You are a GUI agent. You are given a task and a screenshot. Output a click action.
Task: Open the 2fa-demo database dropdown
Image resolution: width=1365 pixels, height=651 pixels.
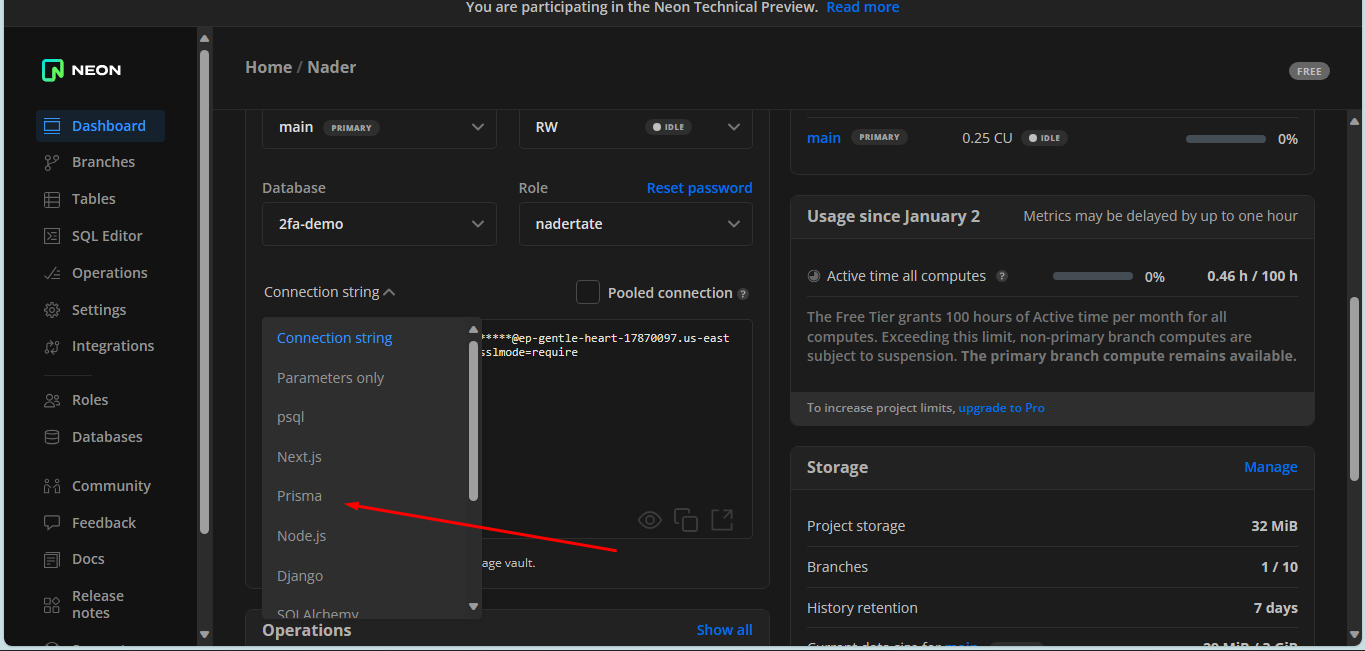(x=379, y=224)
